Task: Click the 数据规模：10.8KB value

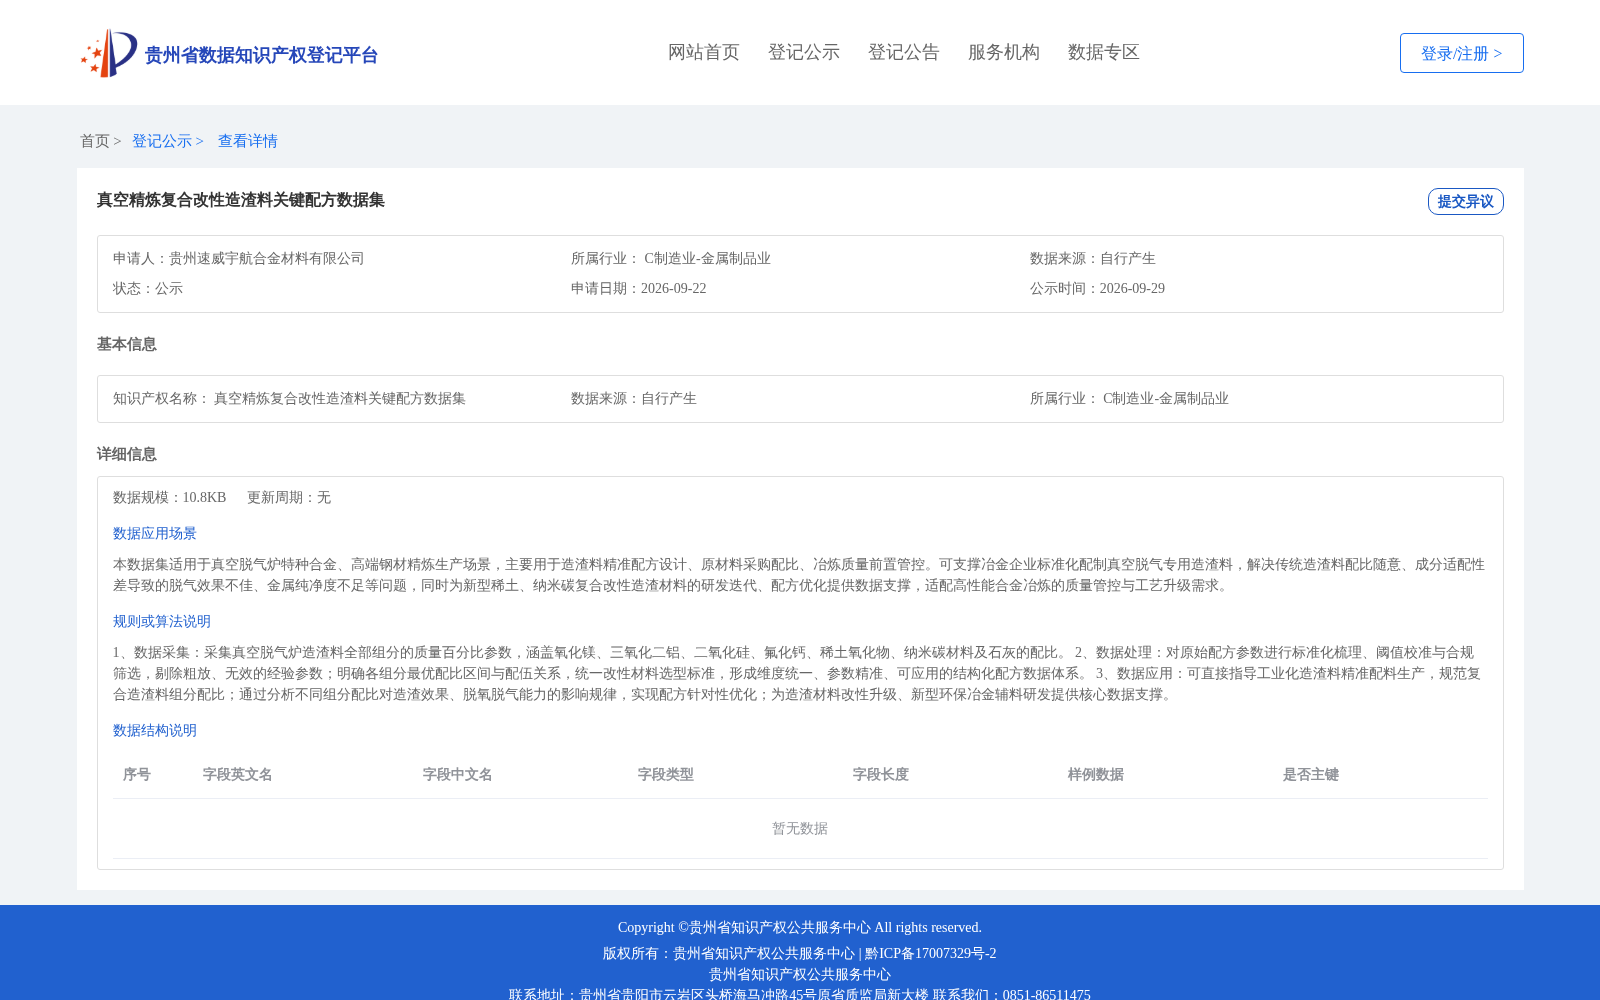Action: click(170, 497)
